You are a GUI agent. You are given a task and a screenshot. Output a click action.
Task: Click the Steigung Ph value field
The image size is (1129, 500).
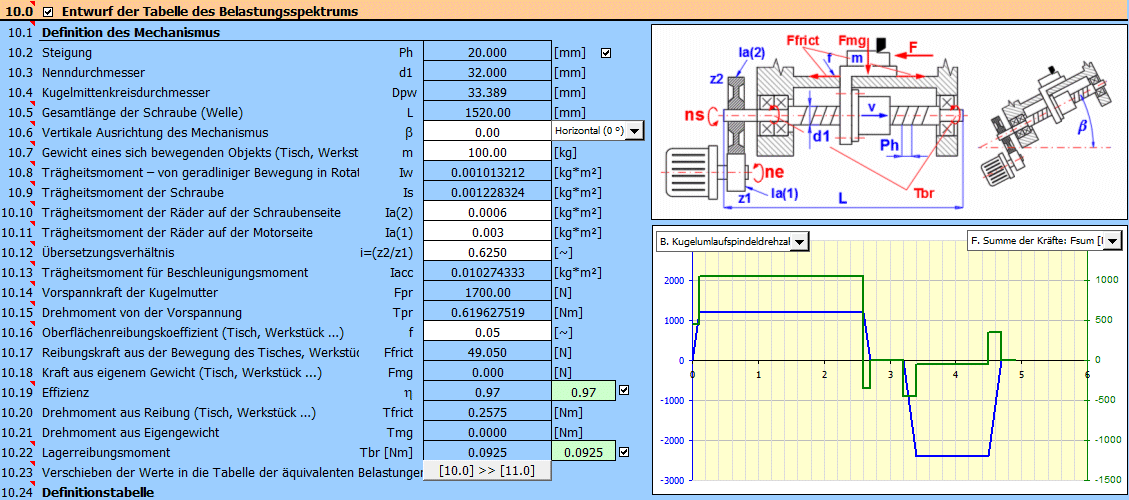point(487,52)
